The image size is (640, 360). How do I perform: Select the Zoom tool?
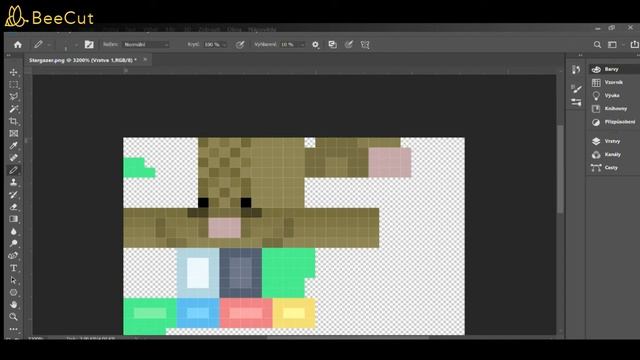click(x=13, y=317)
